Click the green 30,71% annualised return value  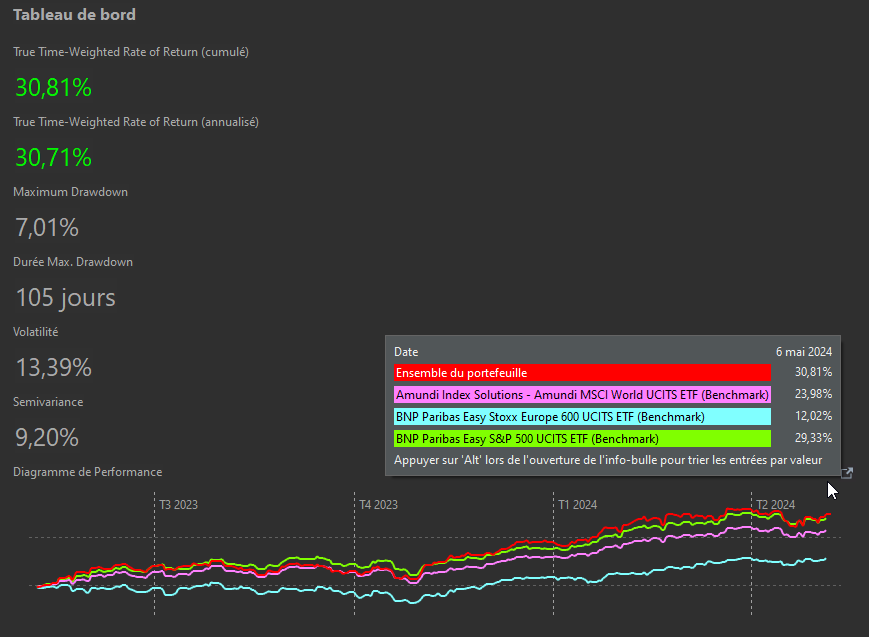pos(54,158)
